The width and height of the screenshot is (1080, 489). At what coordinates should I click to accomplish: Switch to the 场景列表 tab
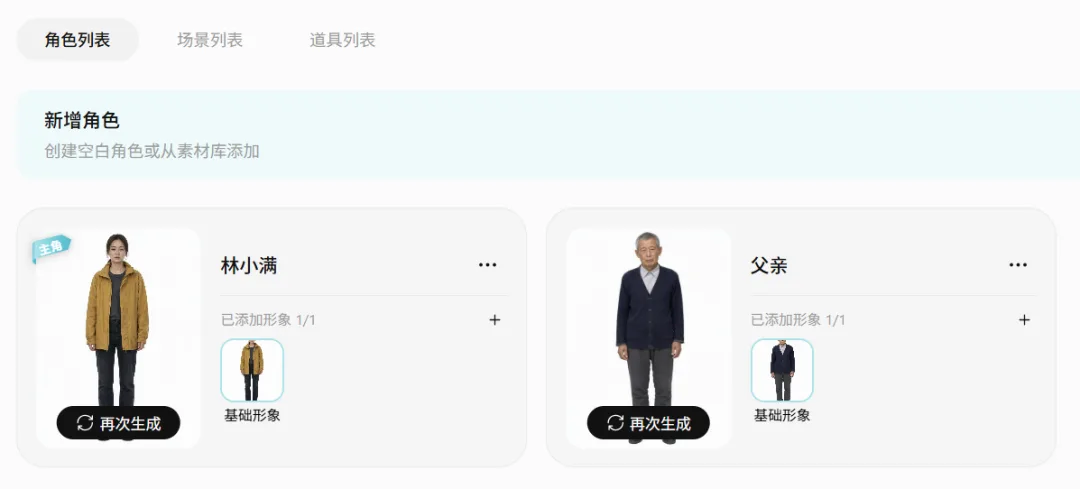[210, 40]
